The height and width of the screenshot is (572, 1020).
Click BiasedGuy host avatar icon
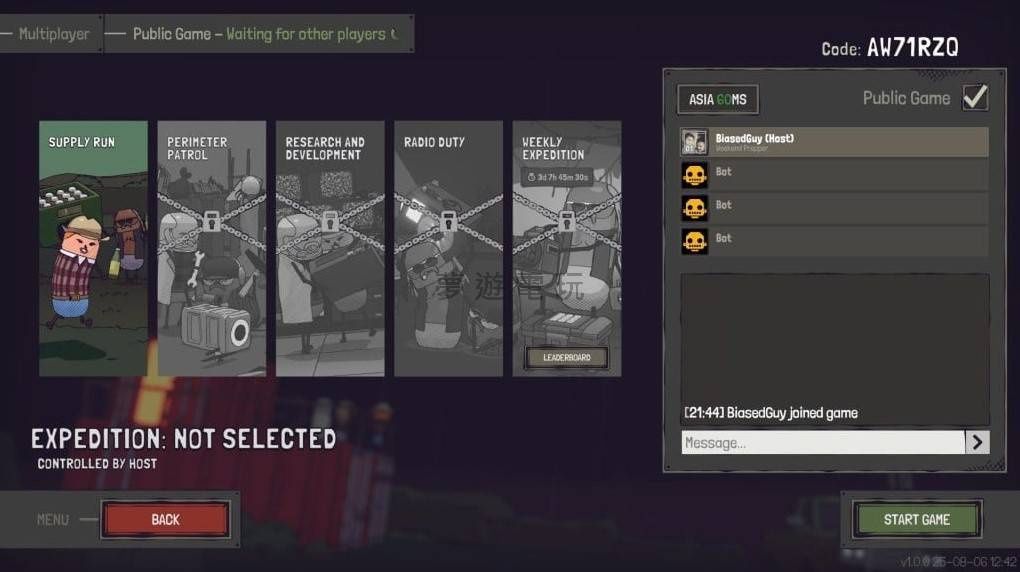pyautogui.click(x=694, y=142)
